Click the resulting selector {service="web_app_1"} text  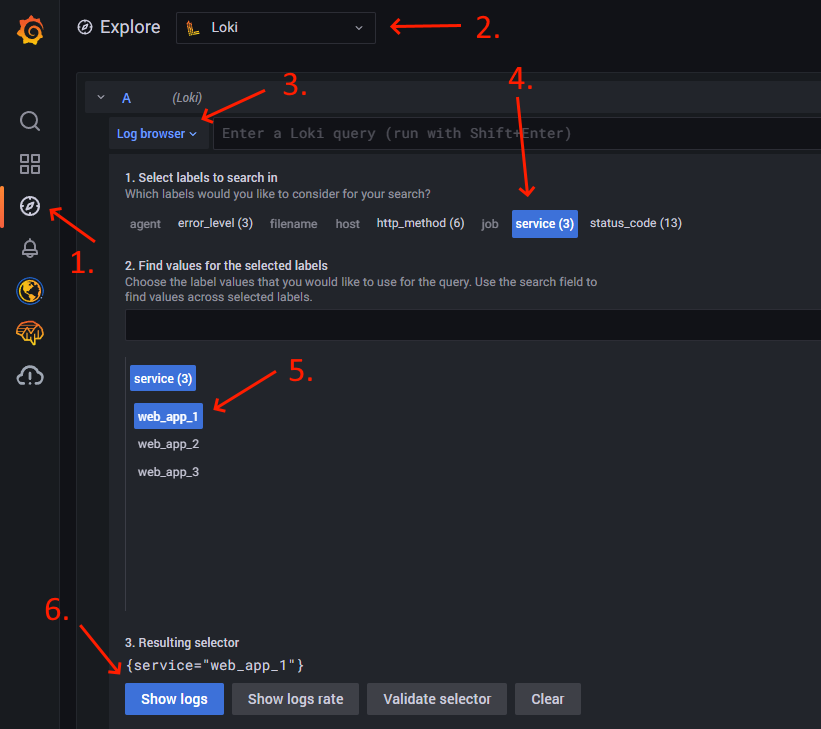point(215,665)
